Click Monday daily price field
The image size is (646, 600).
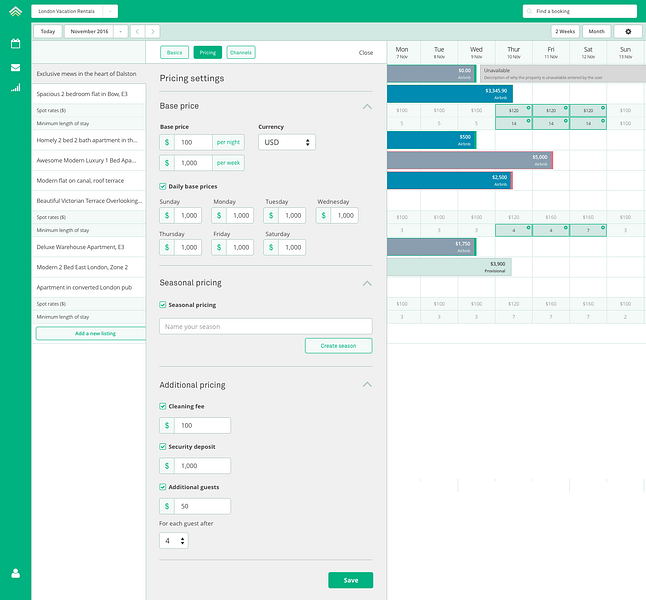point(233,216)
